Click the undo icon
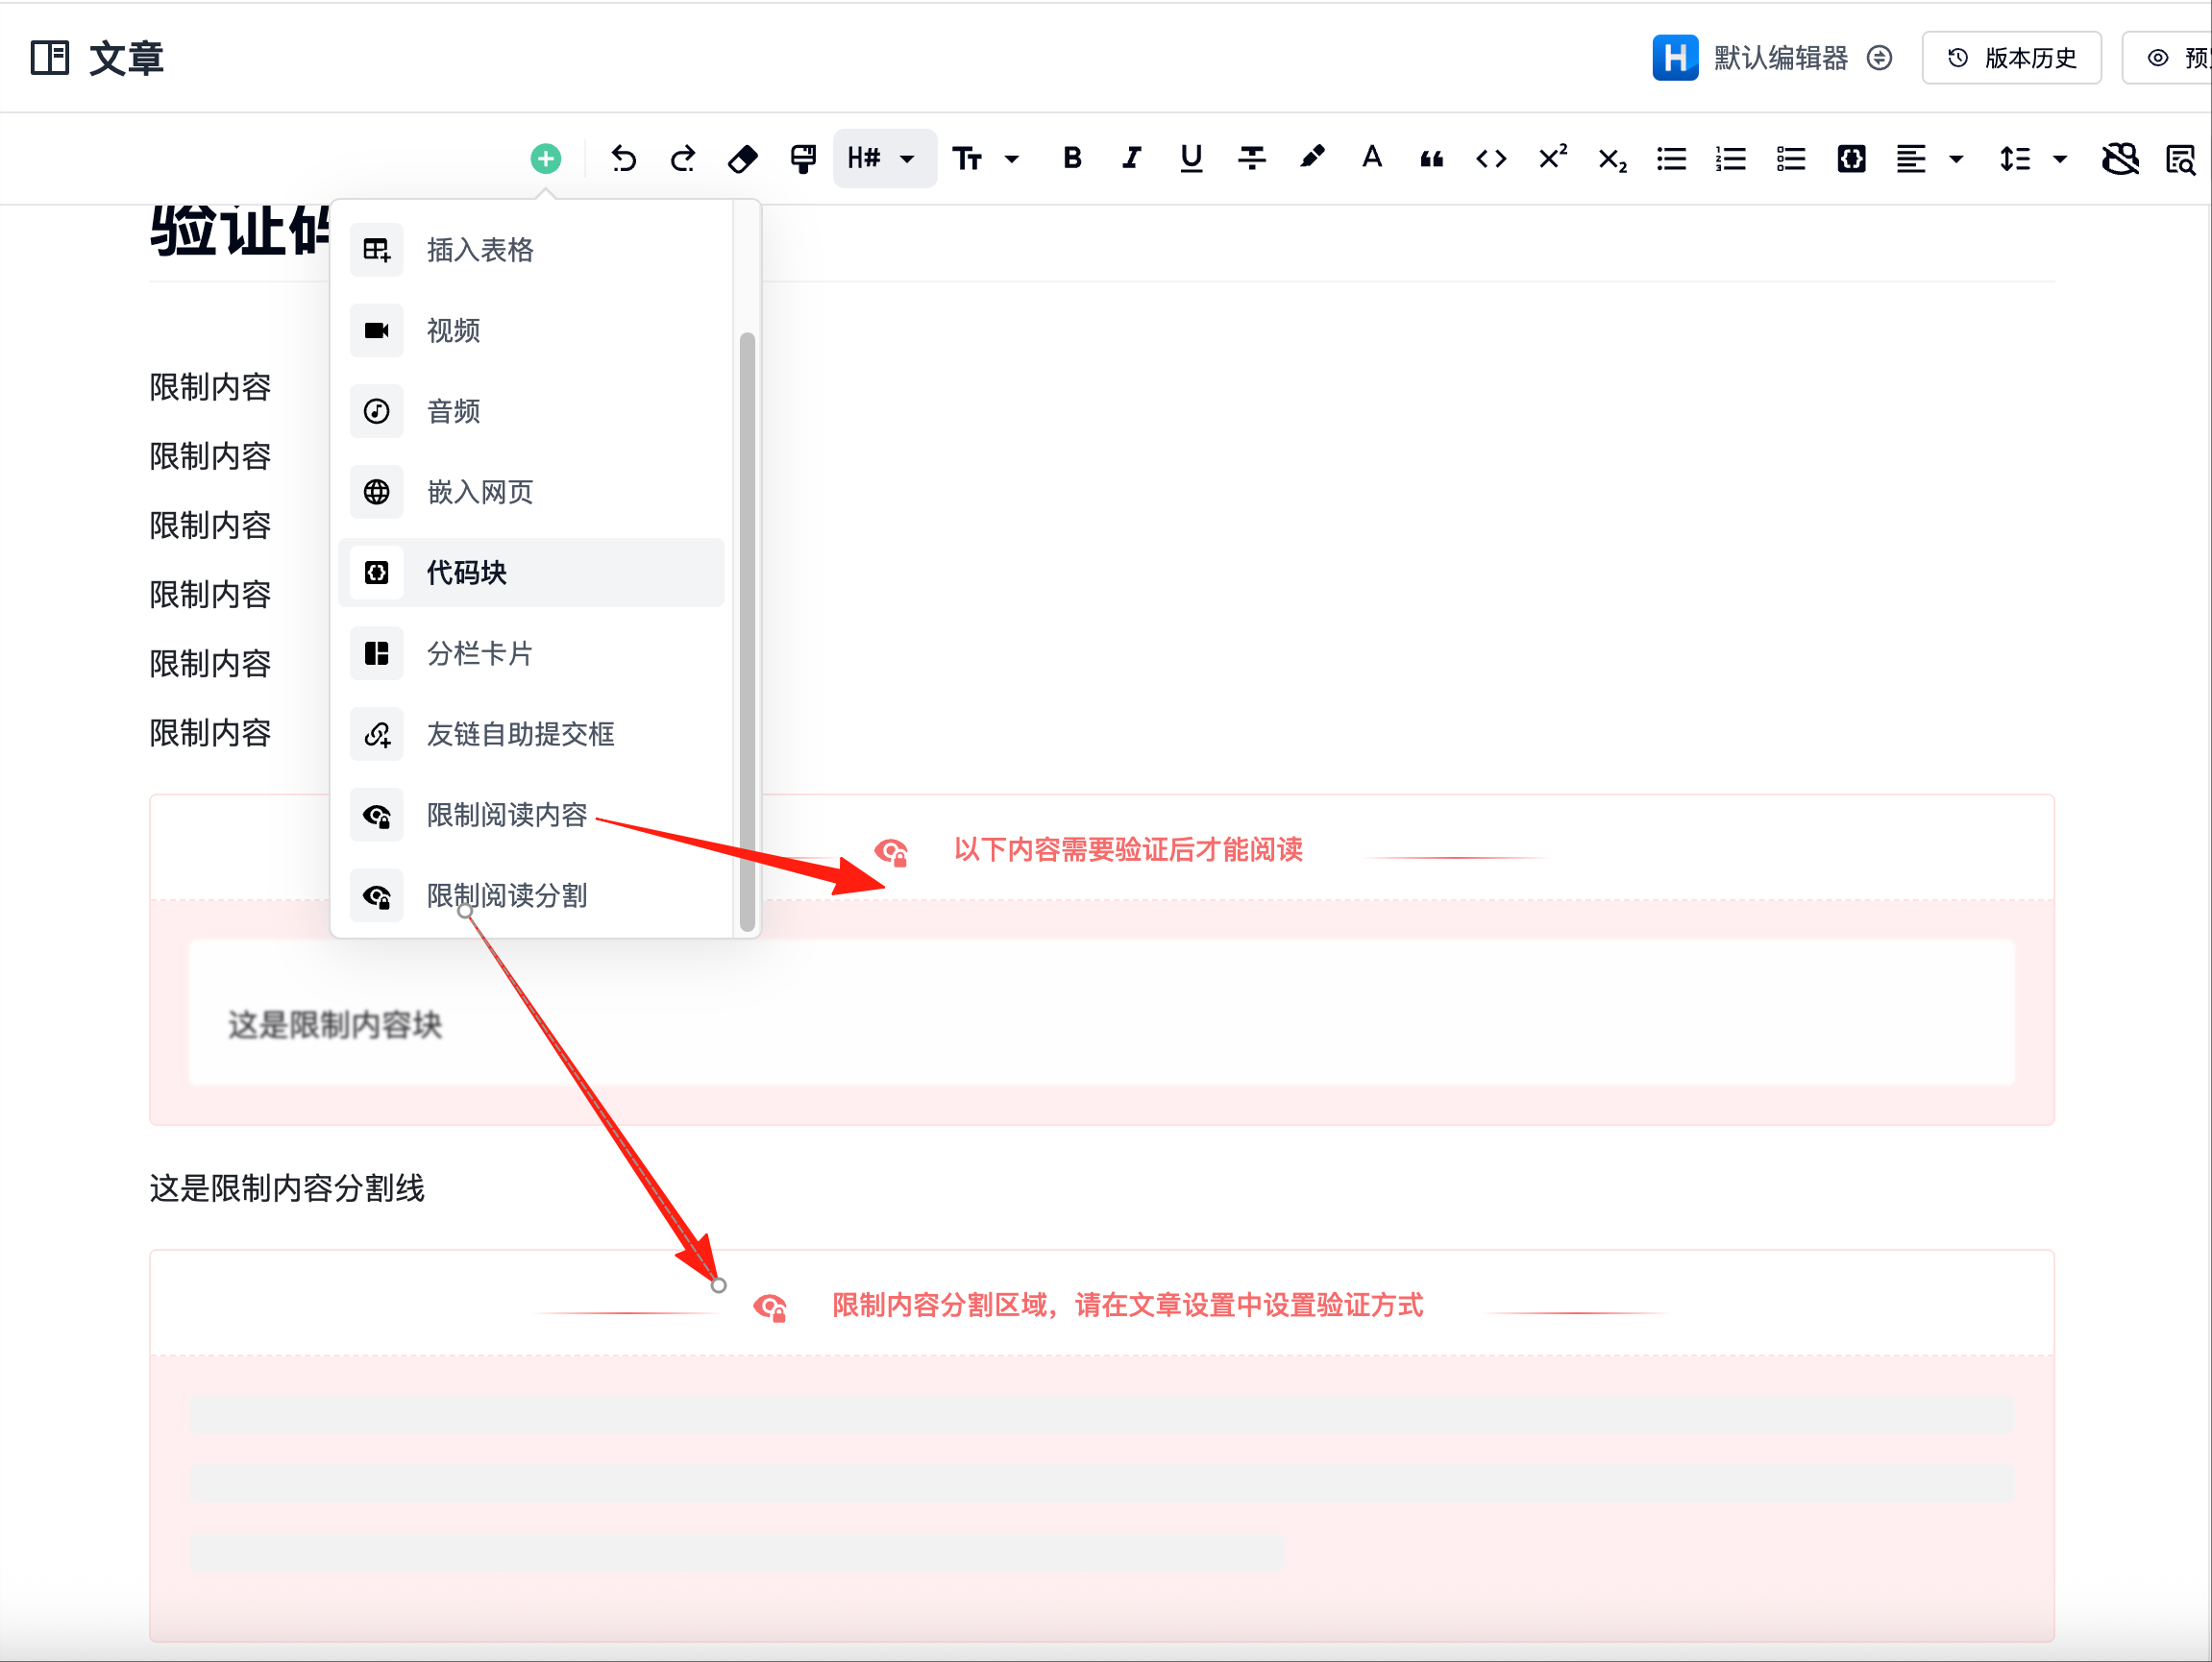This screenshot has height=1662, width=2212. [623, 158]
